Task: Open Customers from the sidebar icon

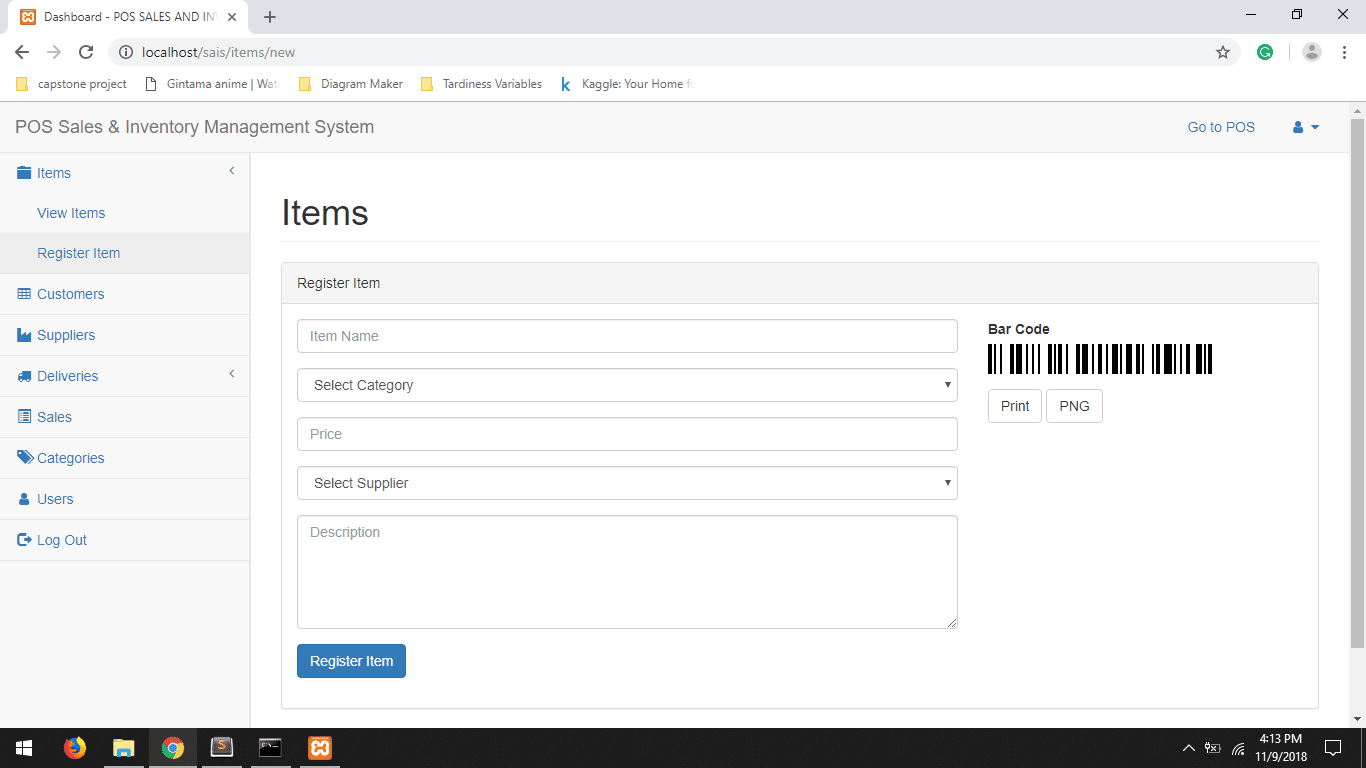Action: click(23, 294)
